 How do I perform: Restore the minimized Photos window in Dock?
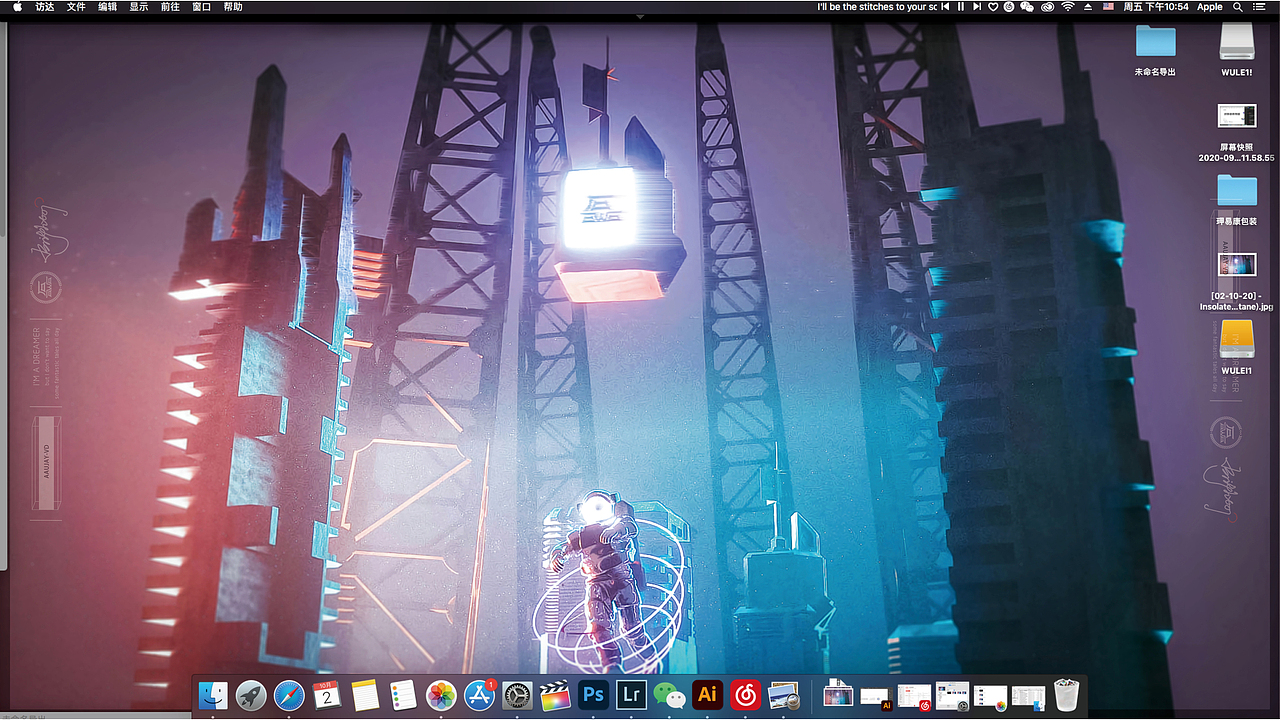point(990,697)
